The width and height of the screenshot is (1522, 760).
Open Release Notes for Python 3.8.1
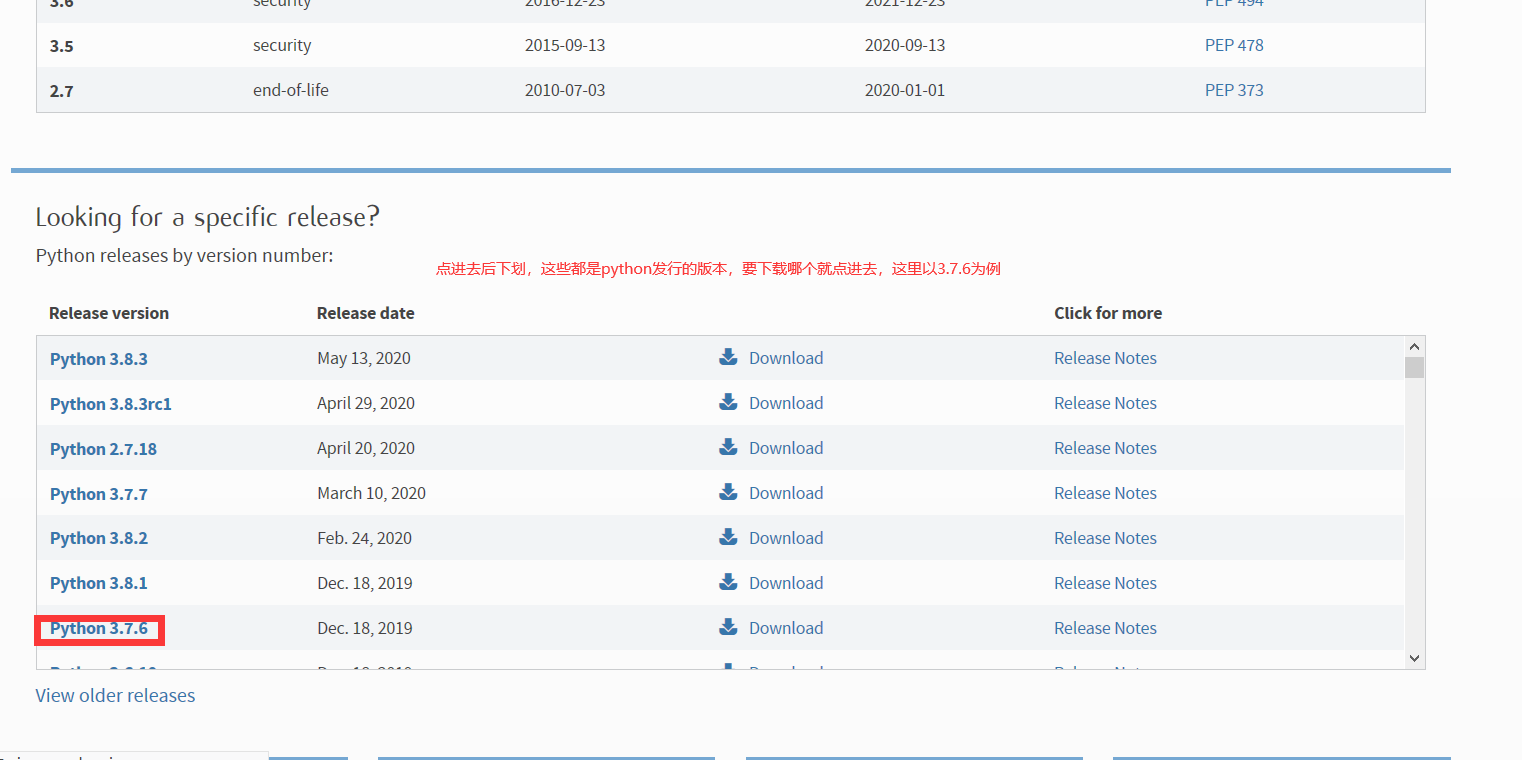1105,583
